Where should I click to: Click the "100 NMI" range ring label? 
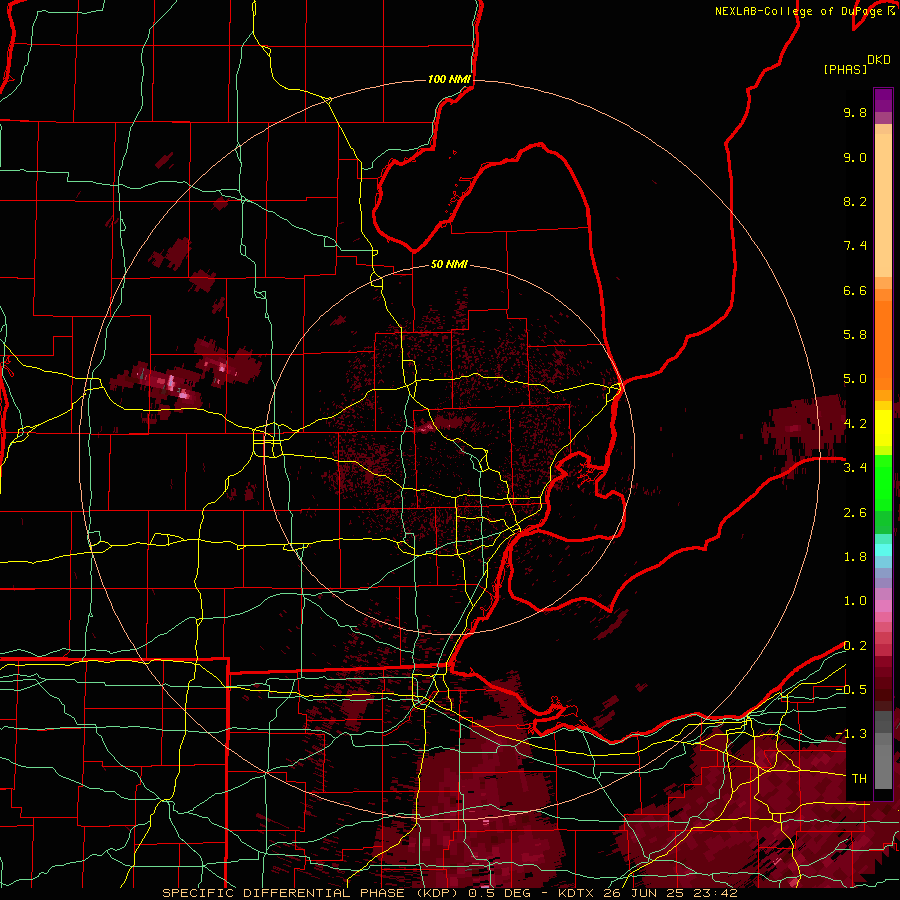click(449, 79)
